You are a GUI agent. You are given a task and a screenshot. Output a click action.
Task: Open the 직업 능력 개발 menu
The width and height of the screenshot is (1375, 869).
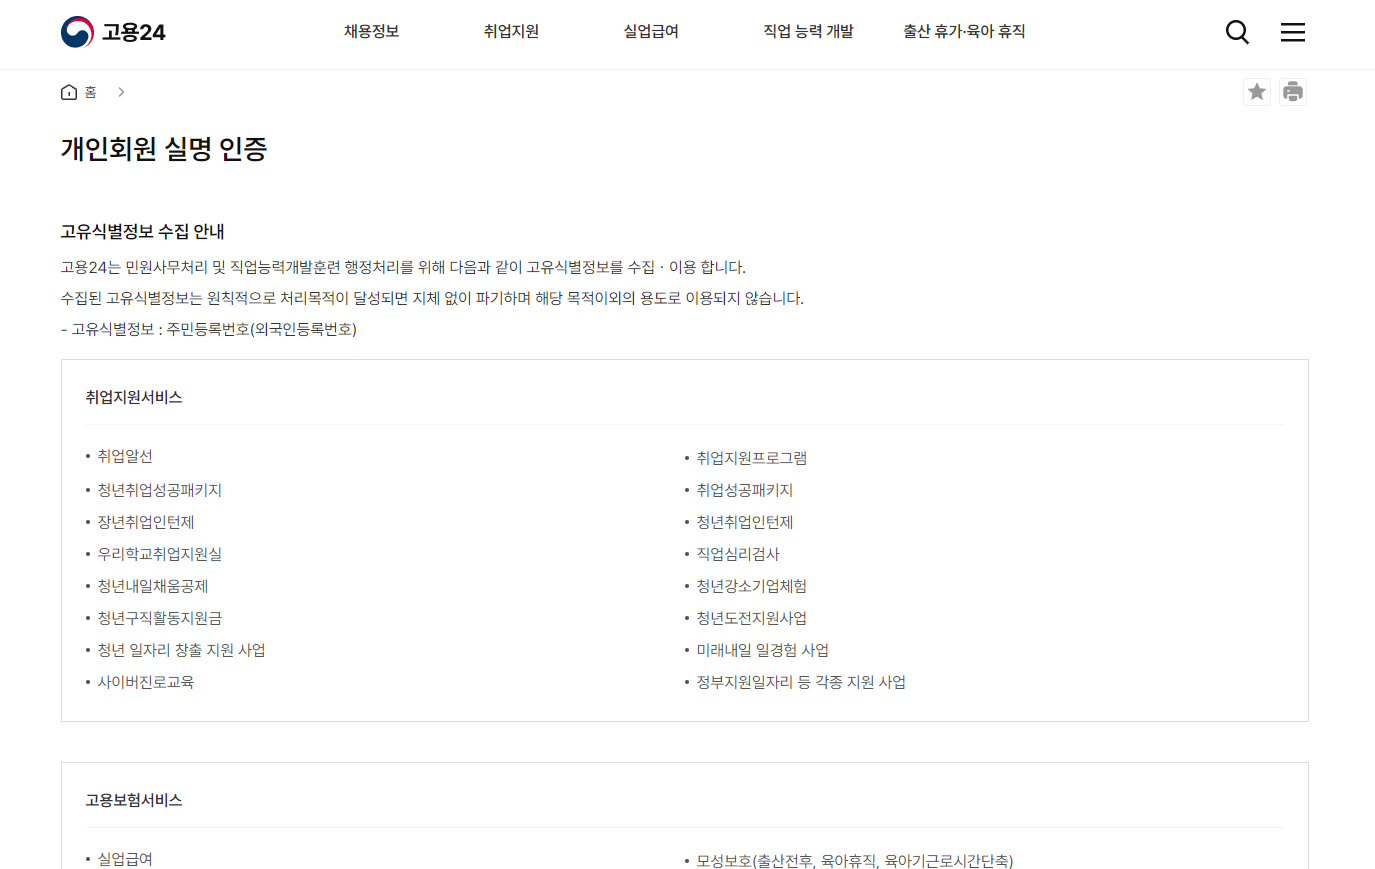pyautogui.click(x=807, y=31)
